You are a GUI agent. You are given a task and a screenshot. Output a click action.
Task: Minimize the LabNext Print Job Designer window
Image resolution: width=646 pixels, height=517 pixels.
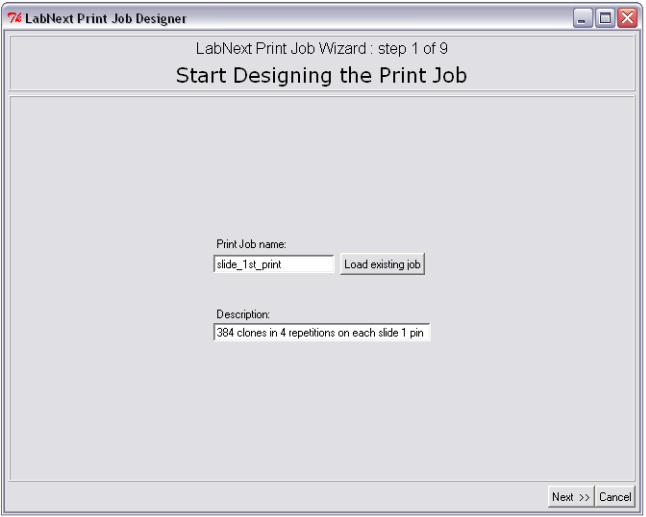click(582, 18)
